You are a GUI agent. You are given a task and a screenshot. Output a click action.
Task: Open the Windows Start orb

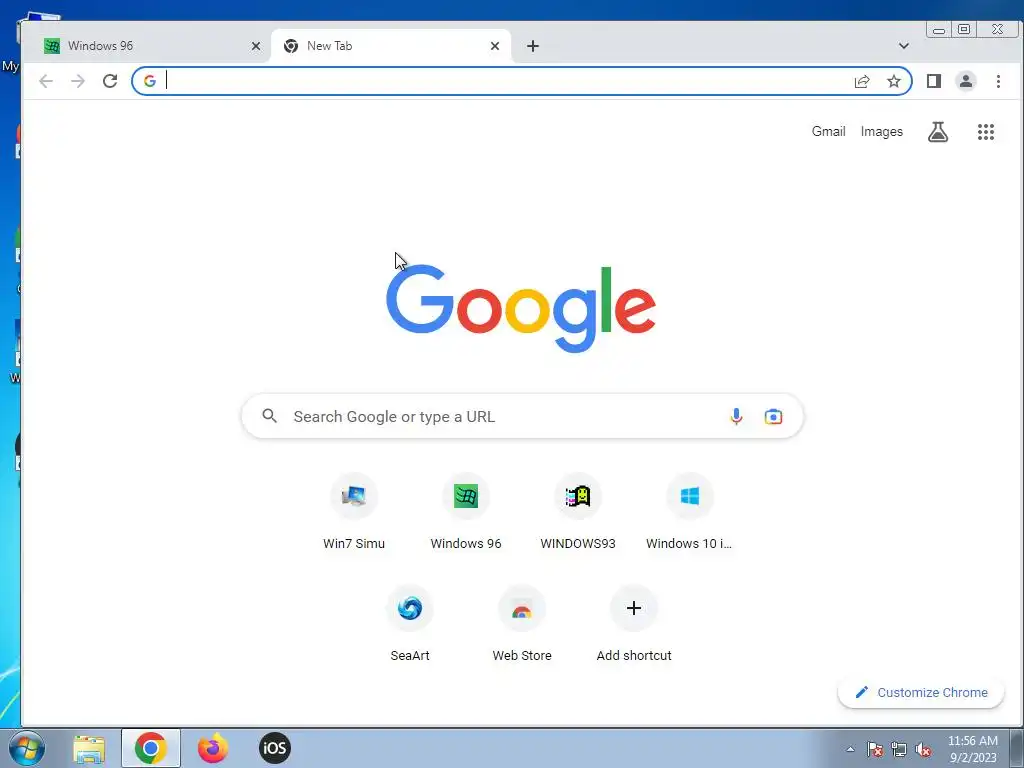[27, 748]
